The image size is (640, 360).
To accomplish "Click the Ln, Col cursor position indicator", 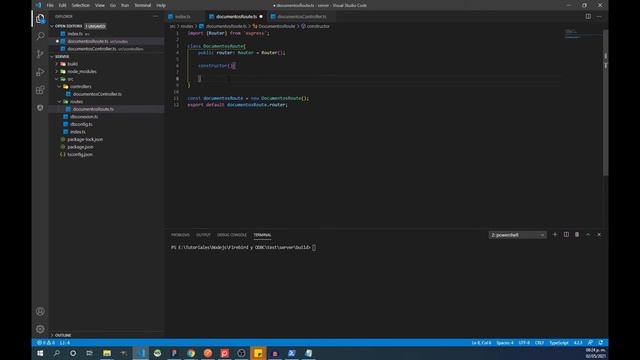I will [x=481, y=343].
